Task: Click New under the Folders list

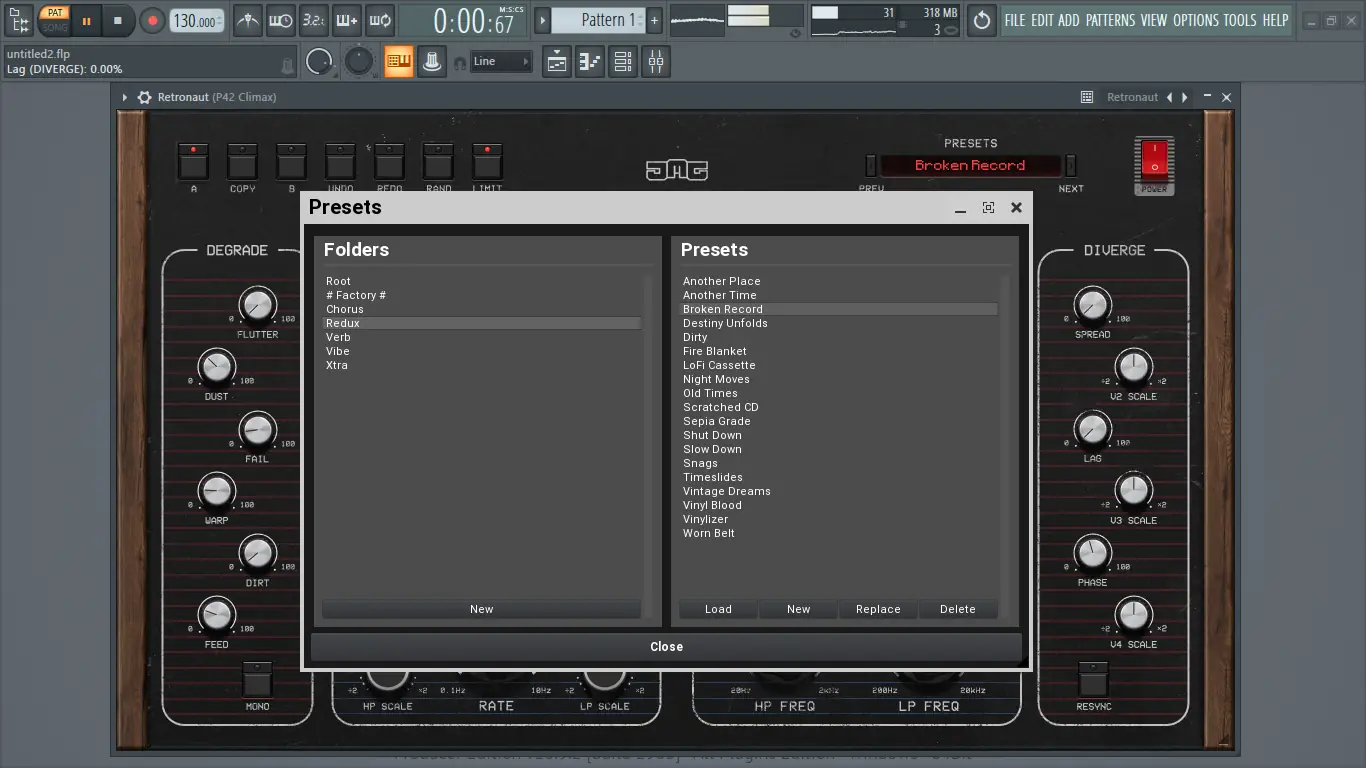Action: pos(481,609)
